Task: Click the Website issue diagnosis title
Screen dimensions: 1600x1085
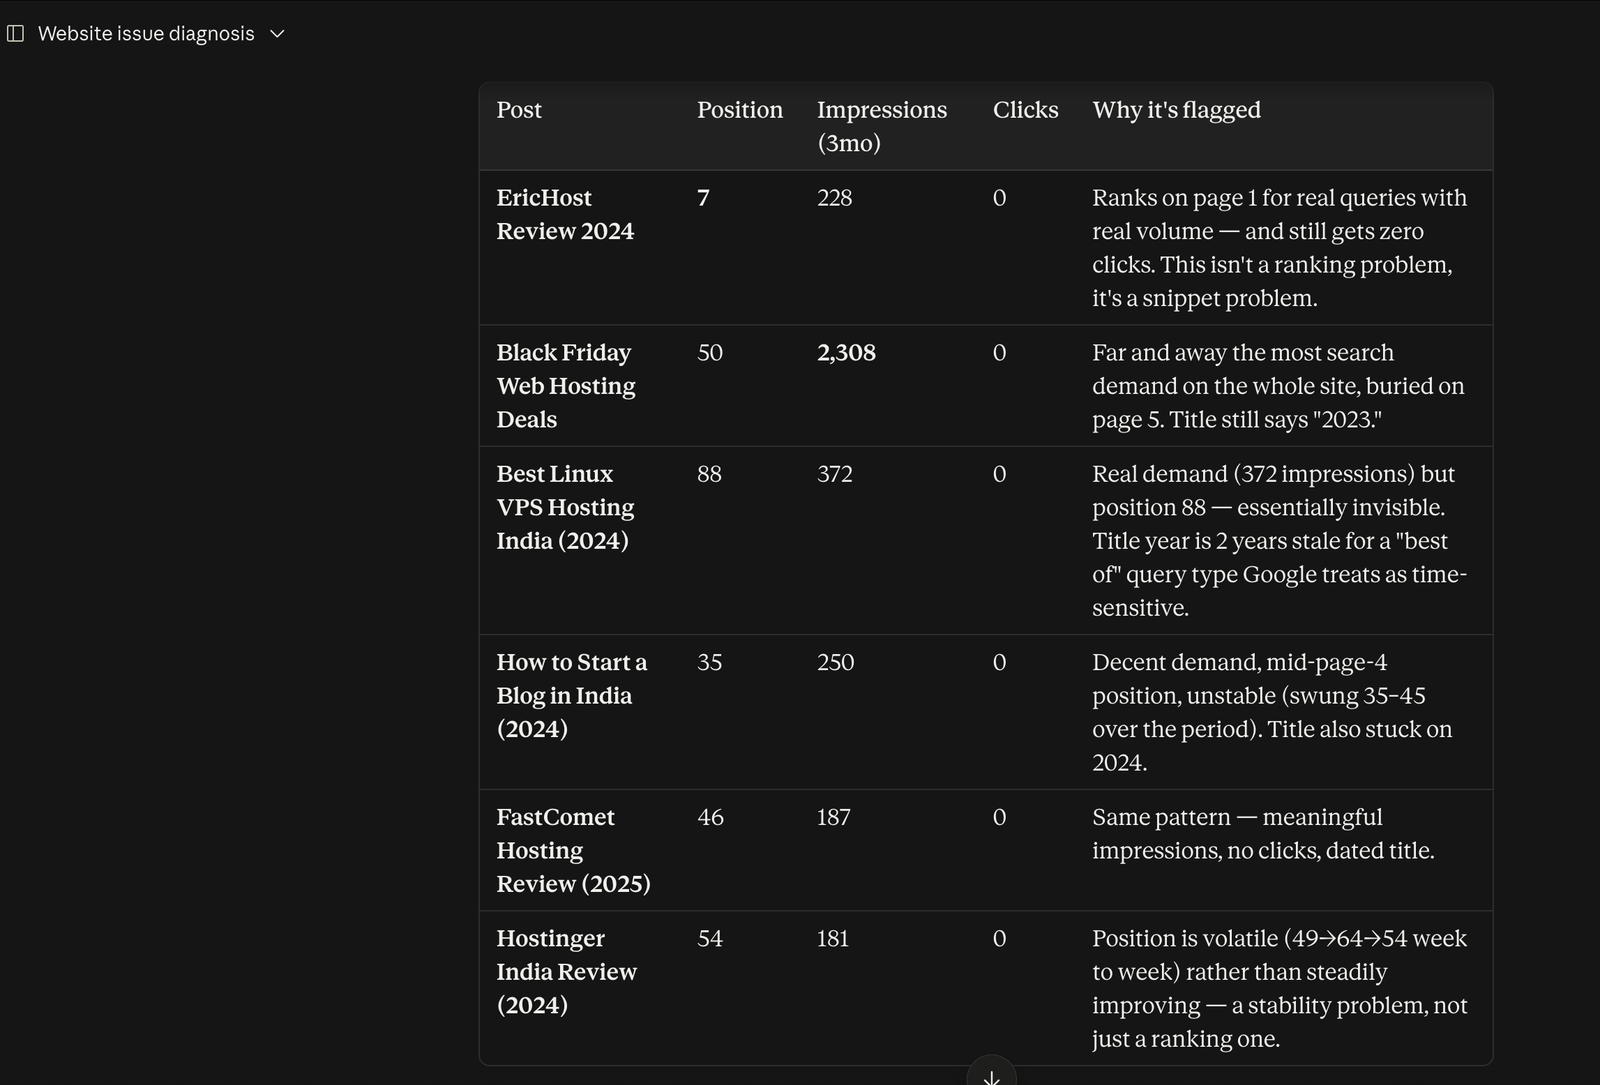Action: (x=146, y=34)
